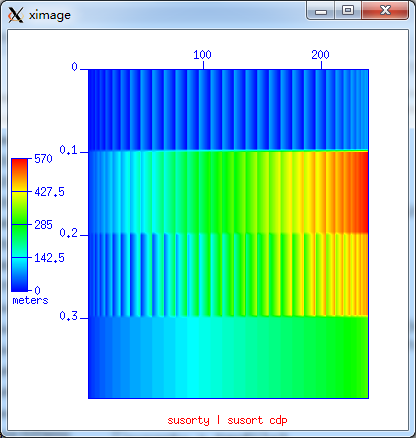Click the legend value 142.5
416x438 pixels.
[x=49, y=258]
